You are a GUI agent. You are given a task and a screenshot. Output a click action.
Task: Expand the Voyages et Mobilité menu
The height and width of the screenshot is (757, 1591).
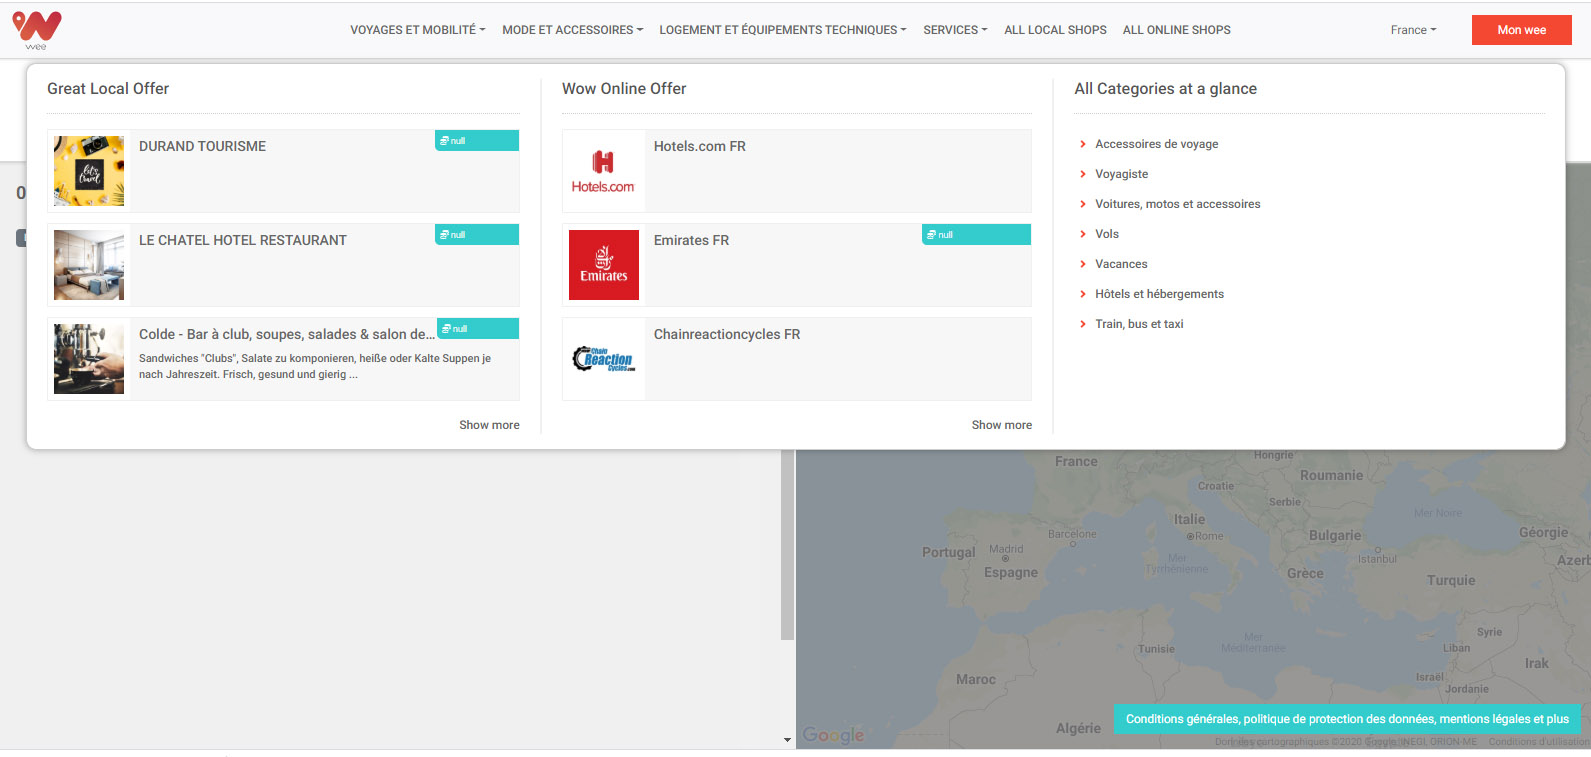coord(417,30)
